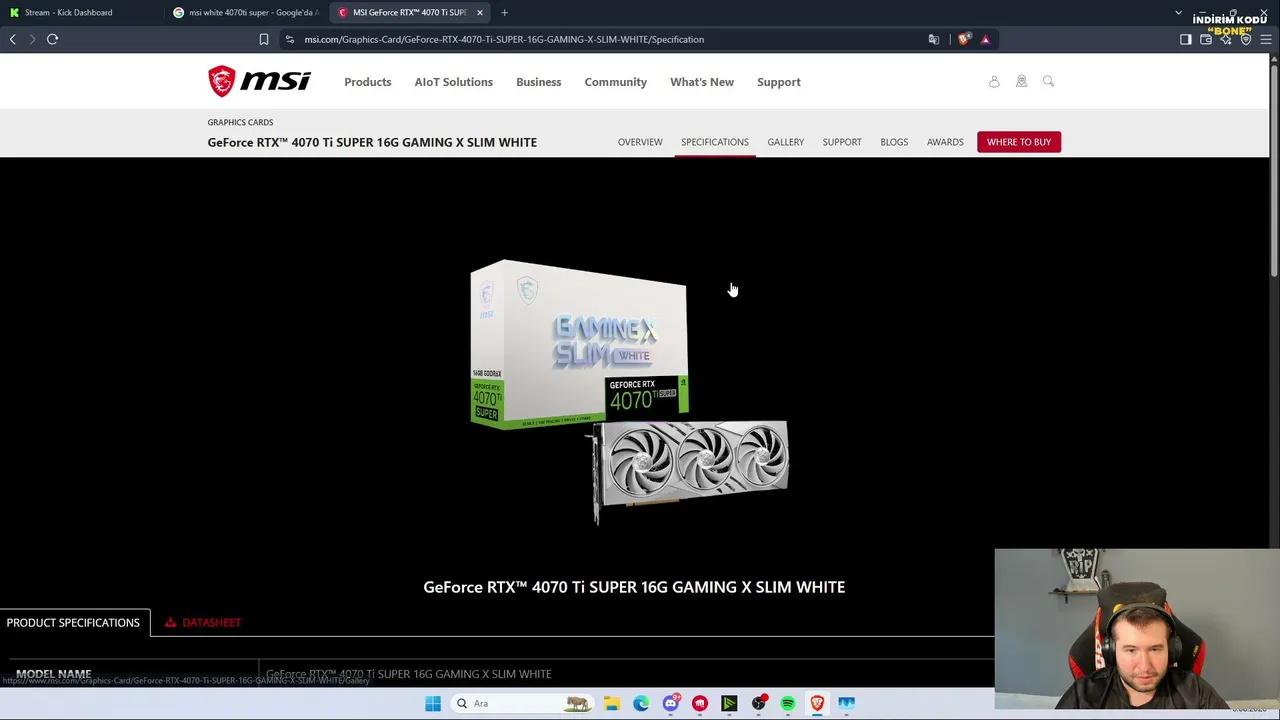Open File Explorer from the taskbar

611,703
